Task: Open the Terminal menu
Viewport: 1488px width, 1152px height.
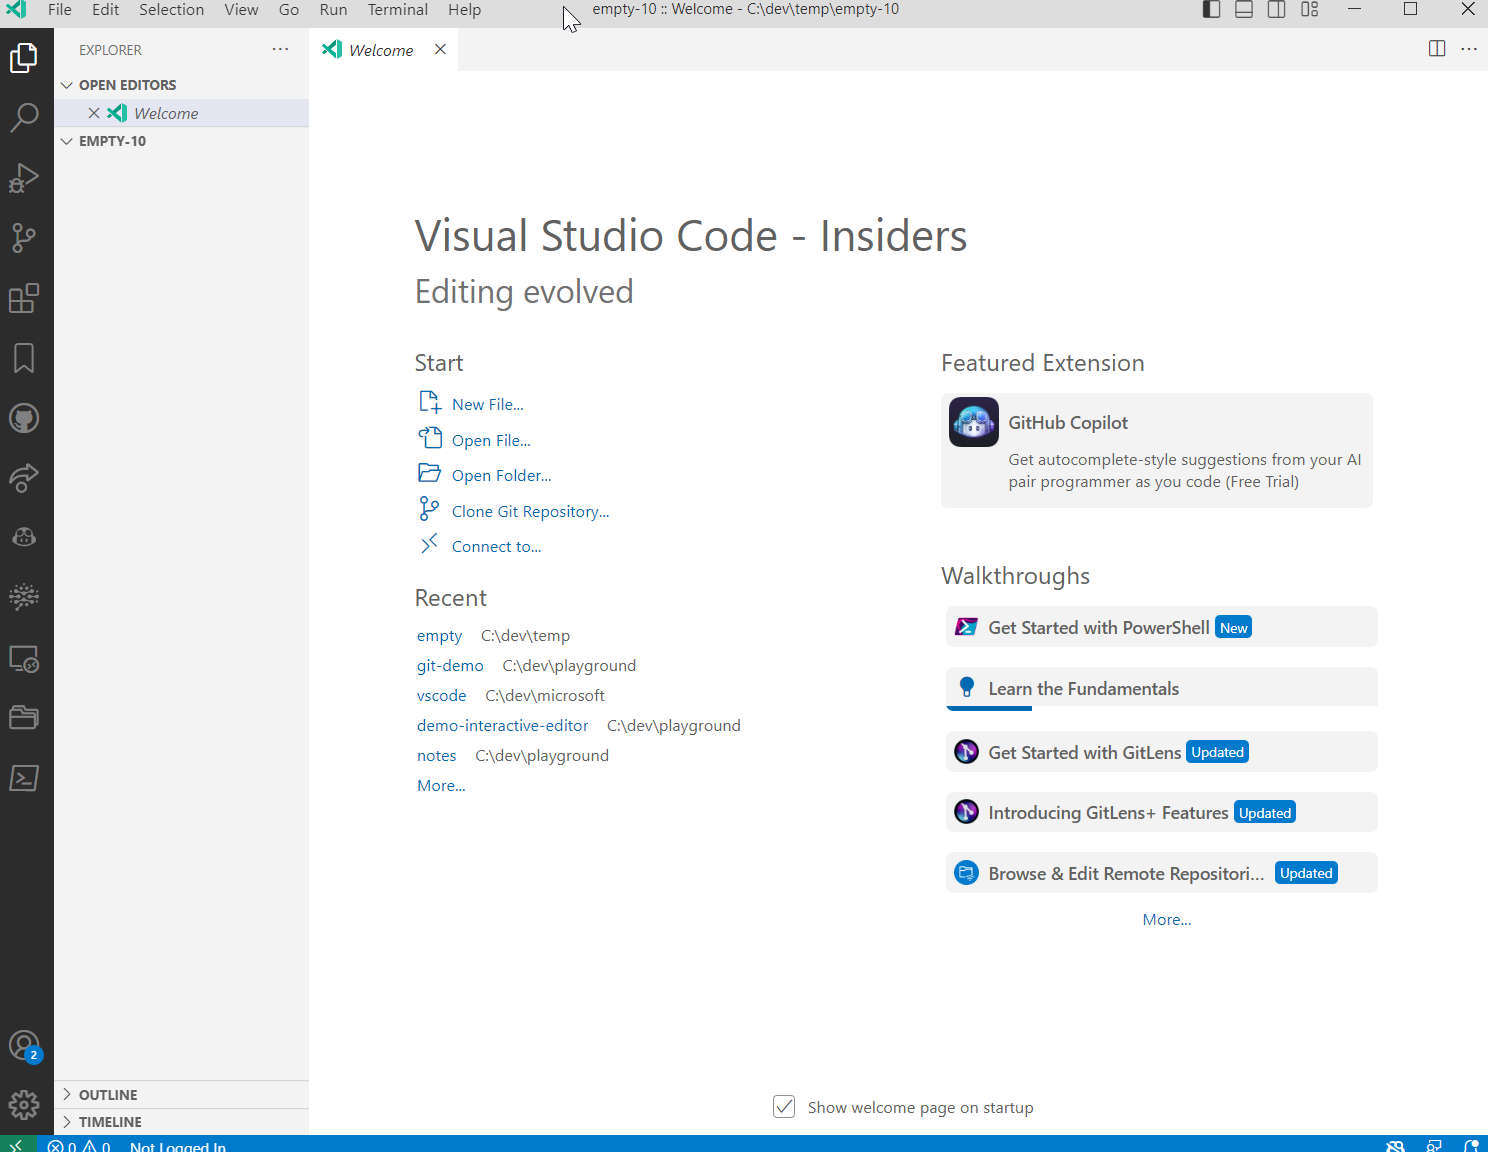Action: coord(397,10)
